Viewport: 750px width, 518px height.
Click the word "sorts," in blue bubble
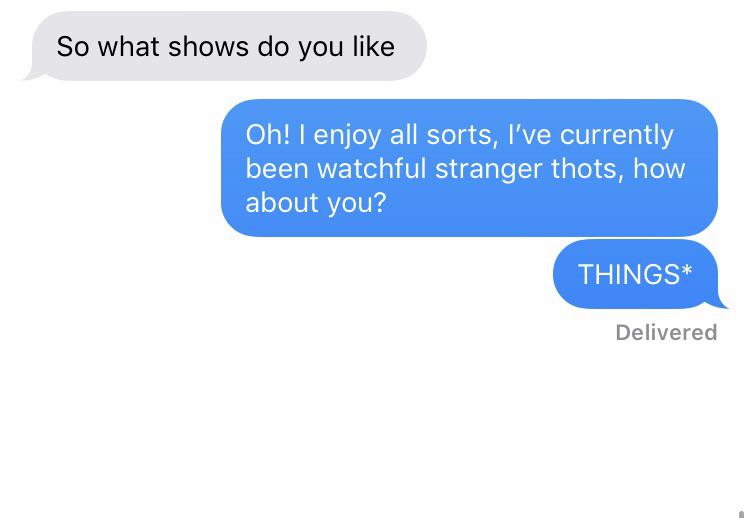(x=459, y=135)
